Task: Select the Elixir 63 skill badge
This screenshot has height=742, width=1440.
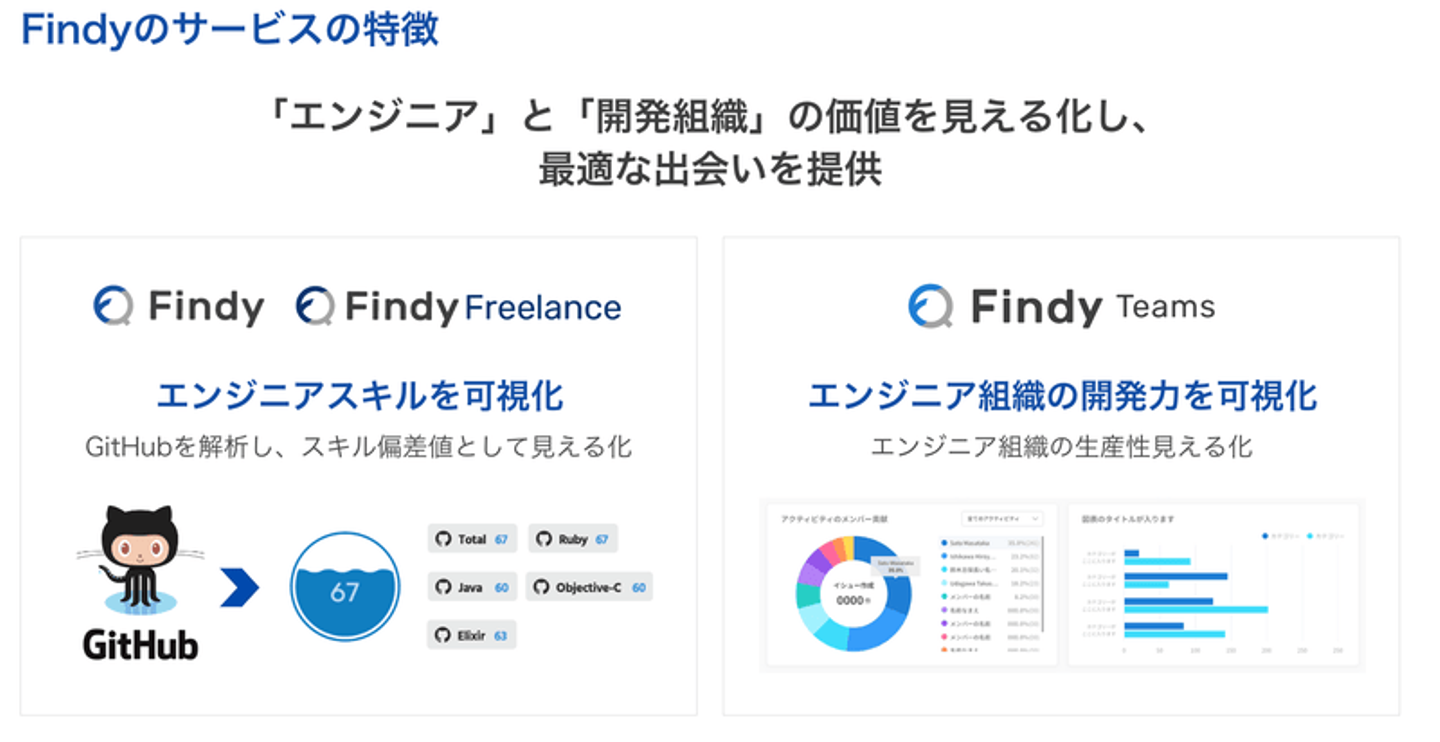Action: (471, 635)
